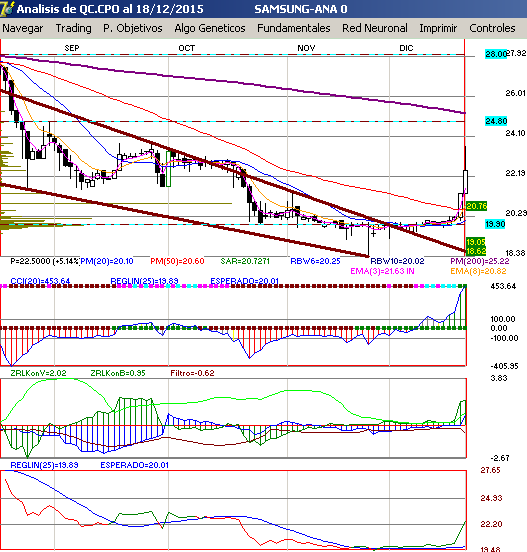Click the EMA(3)=21.63 IN label

(382, 271)
